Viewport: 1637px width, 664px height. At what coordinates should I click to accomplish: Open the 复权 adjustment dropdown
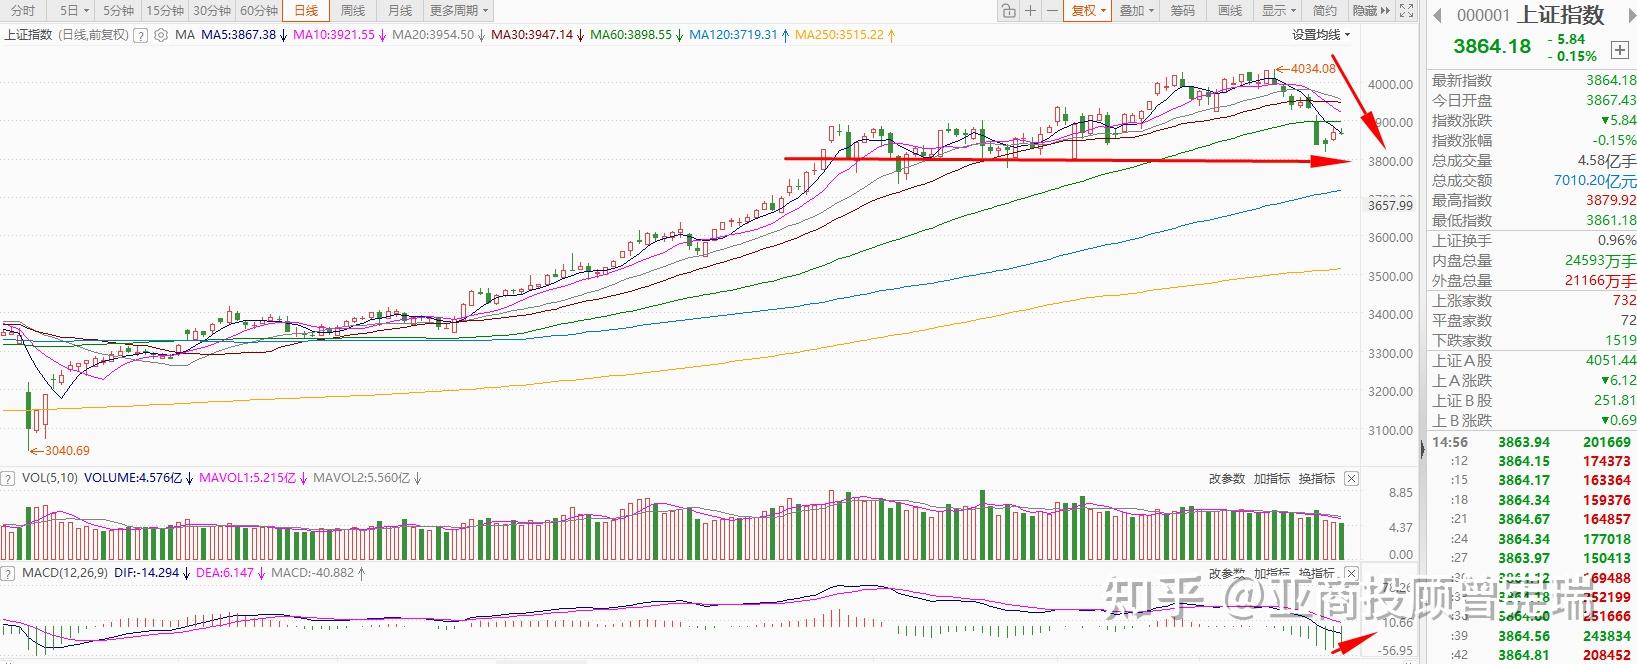[x=1088, y=11]
